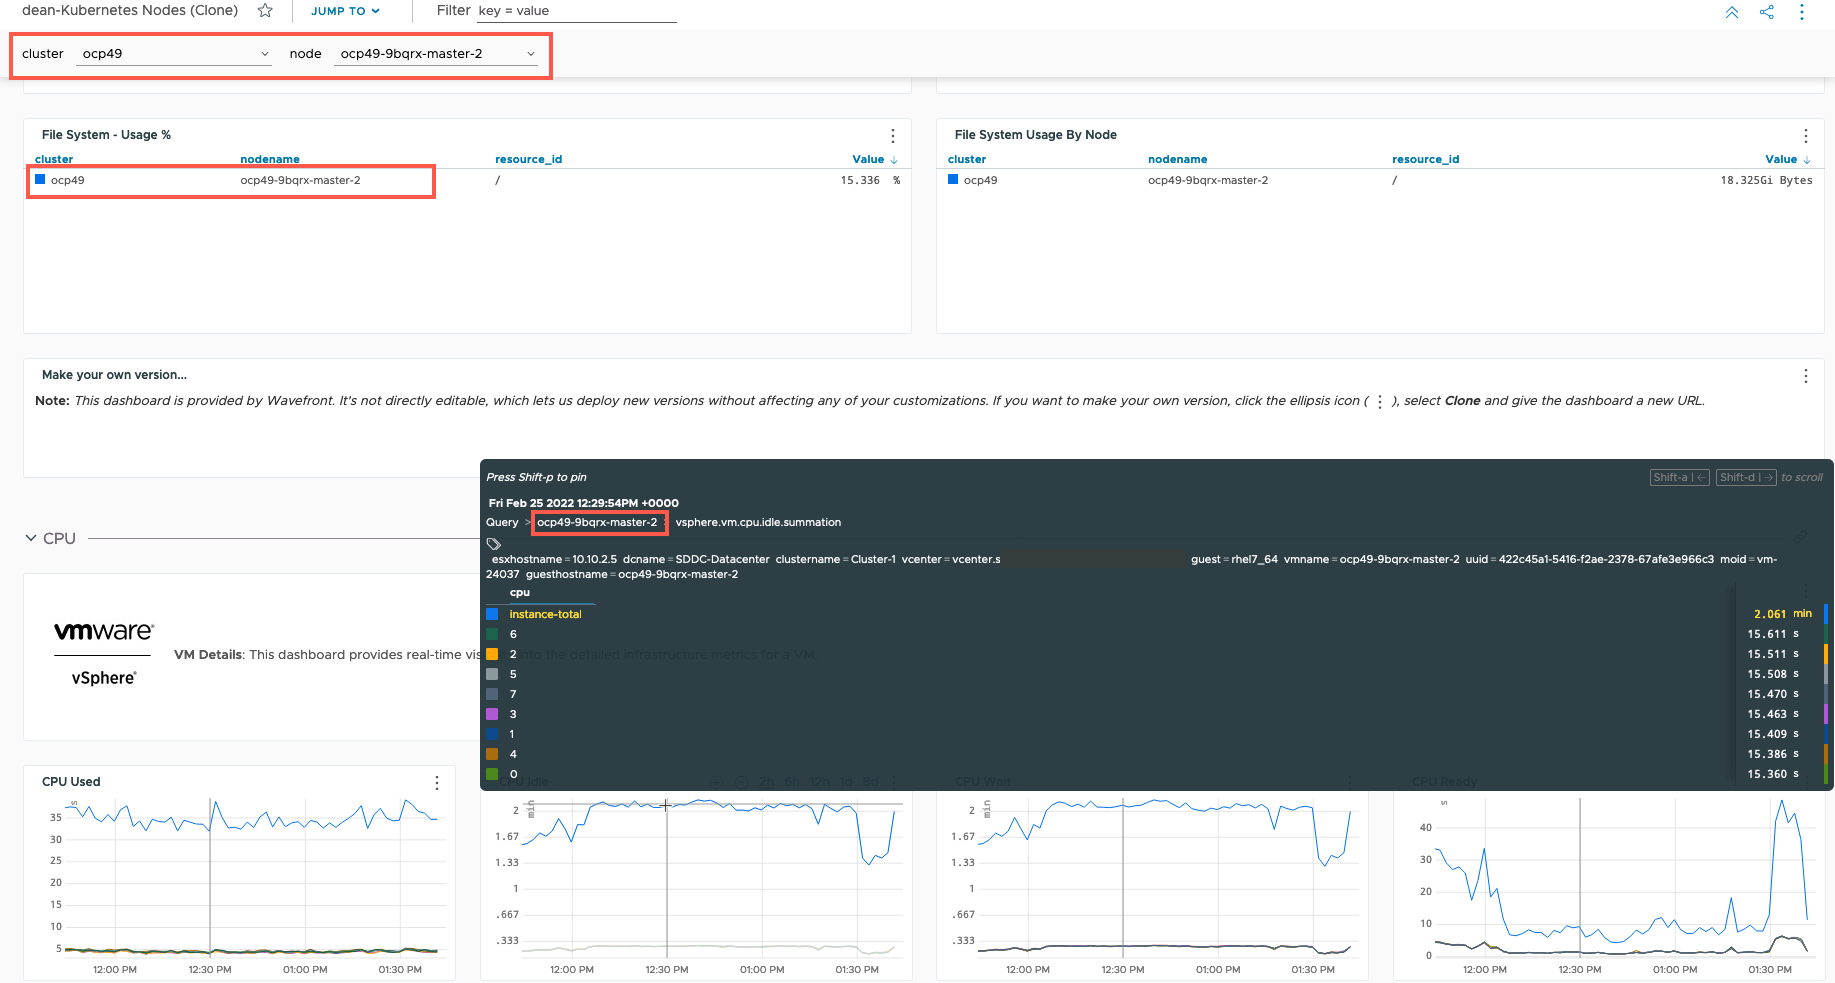
Task: Click ocp49-9bqrx-master-2 in Usage By Node table
Action: [1208, 181]
